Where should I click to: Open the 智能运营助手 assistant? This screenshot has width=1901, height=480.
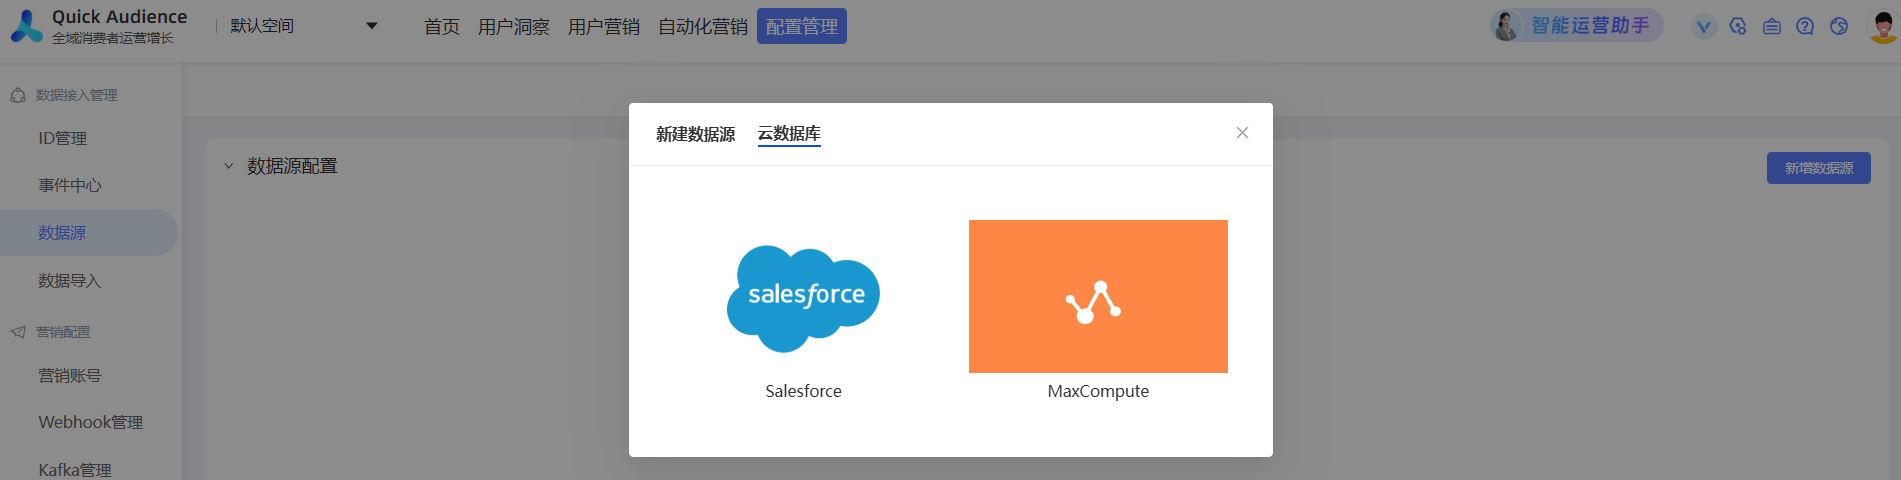coord(1577,26)
